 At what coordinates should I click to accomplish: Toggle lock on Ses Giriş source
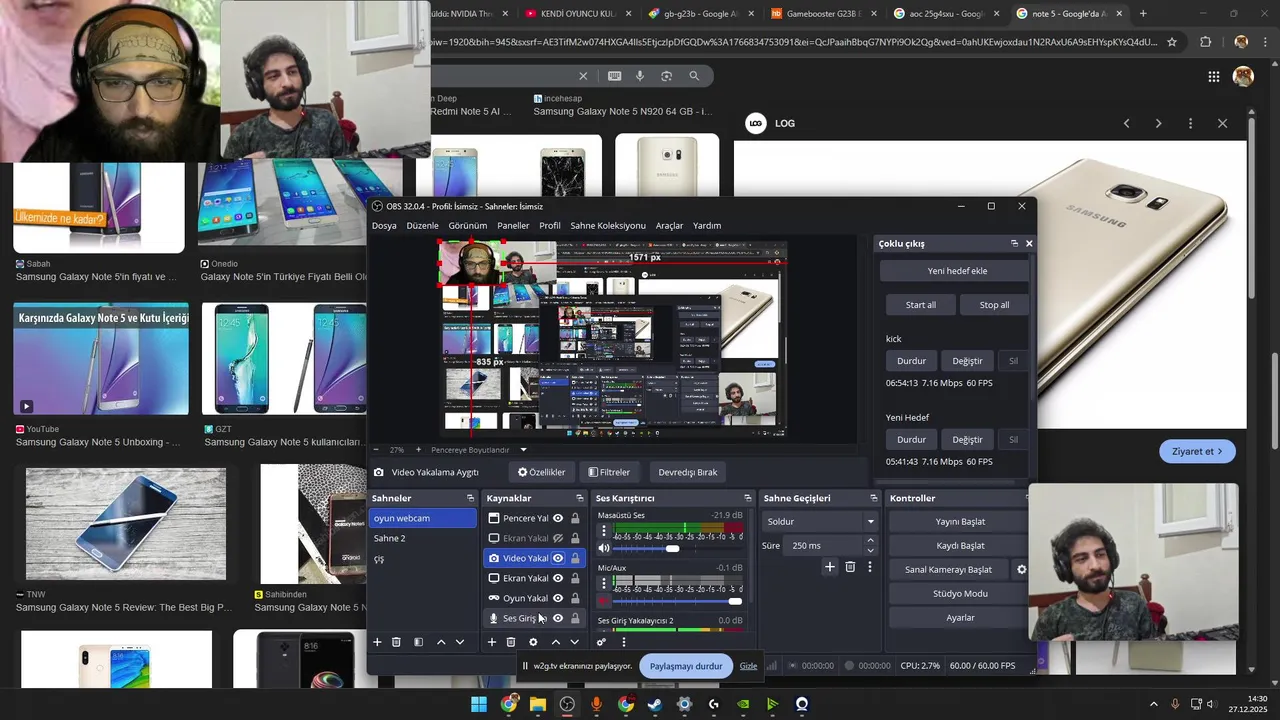575,618
